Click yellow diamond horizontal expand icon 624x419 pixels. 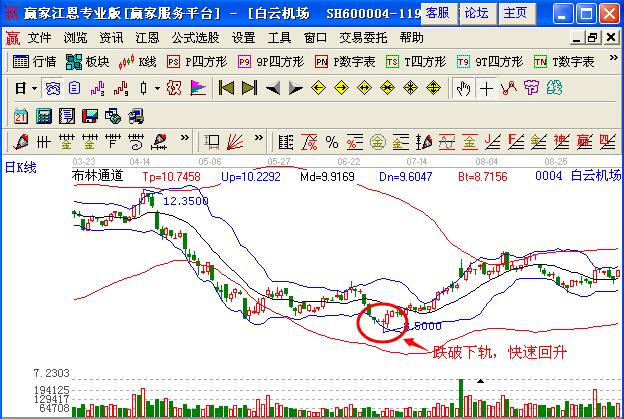coord(365,88)
